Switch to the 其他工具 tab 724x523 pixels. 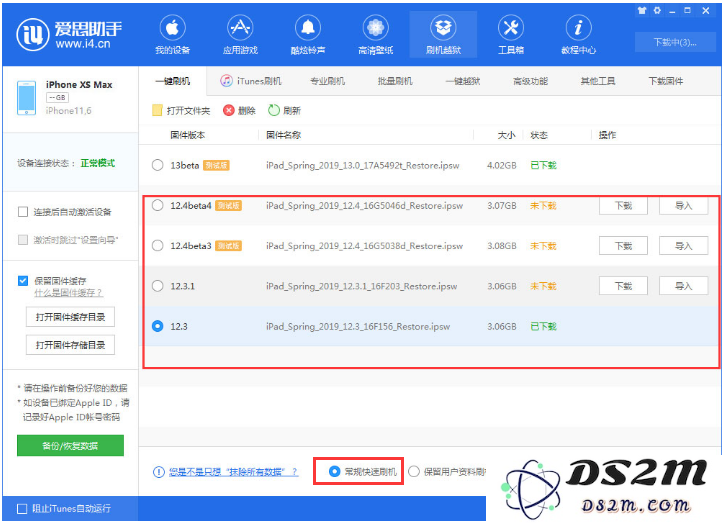(x=598, y=81)
